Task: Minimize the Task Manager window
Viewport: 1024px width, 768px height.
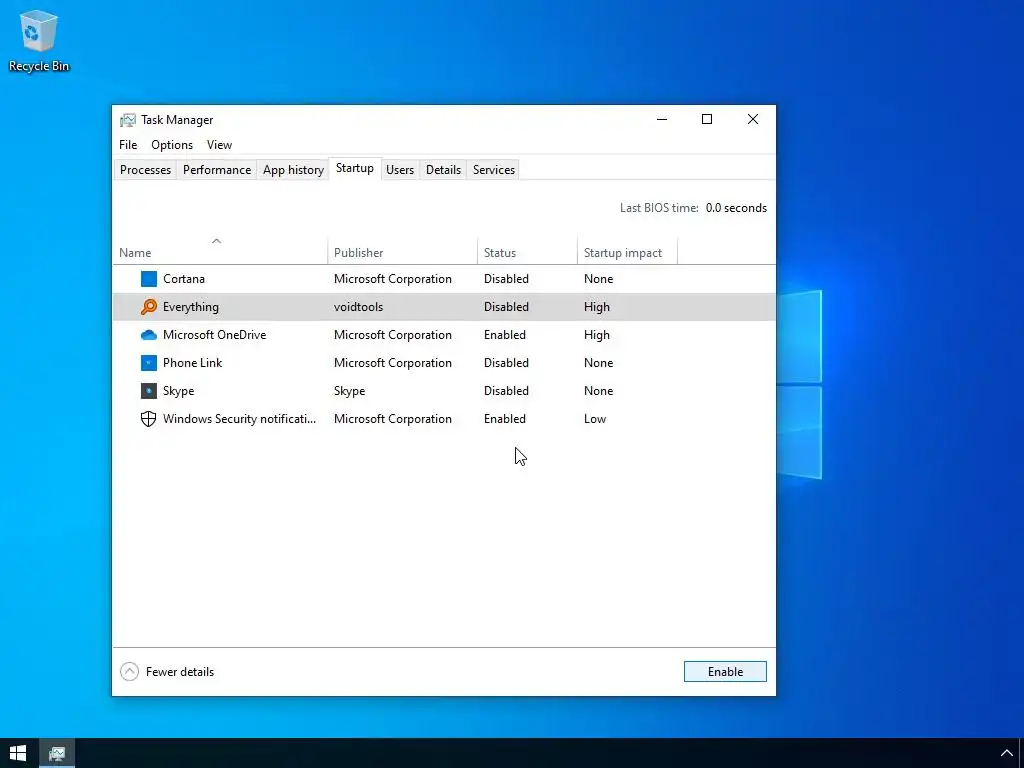Action: [662, 120]
